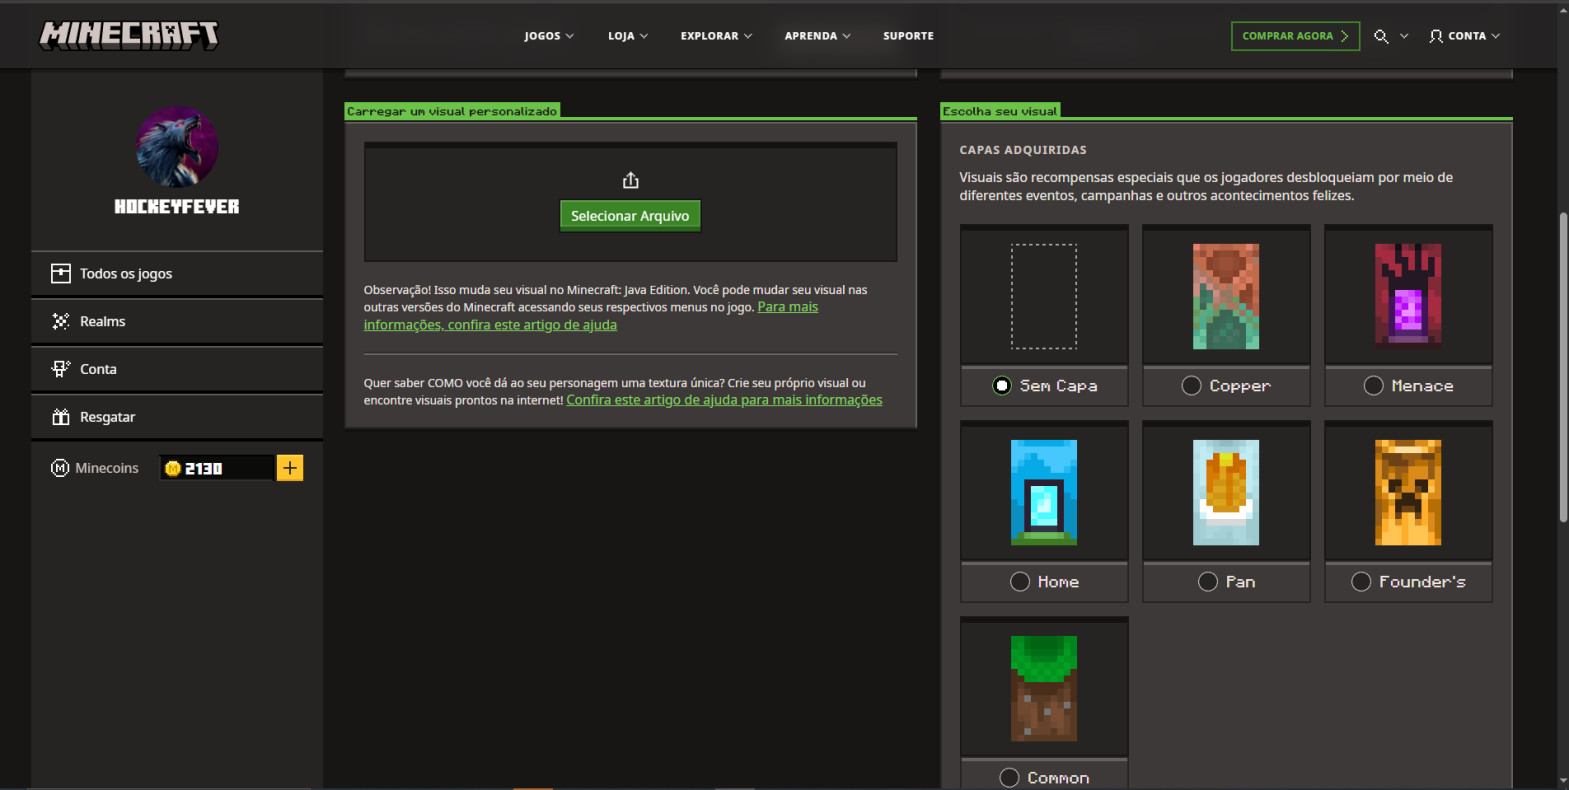Screen dimensions: 1569x790
Task: Click the Comprar Agora button
Action: [x=1295, y=36]
